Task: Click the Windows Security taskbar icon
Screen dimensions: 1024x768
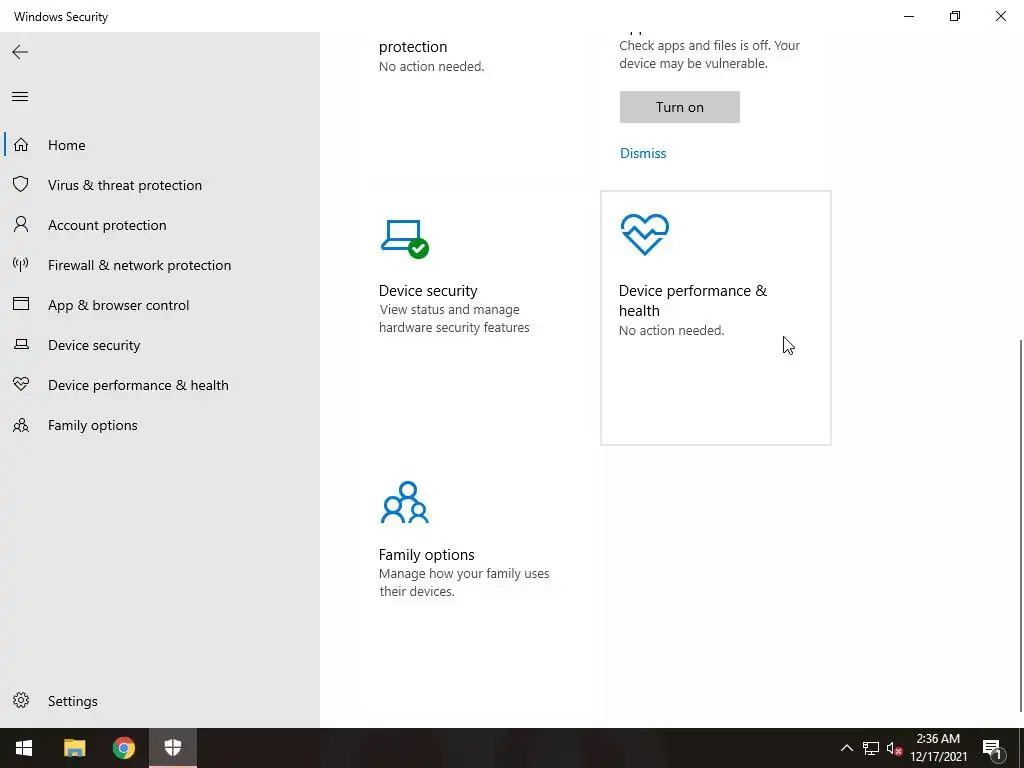Action: (x=172, y=748)
